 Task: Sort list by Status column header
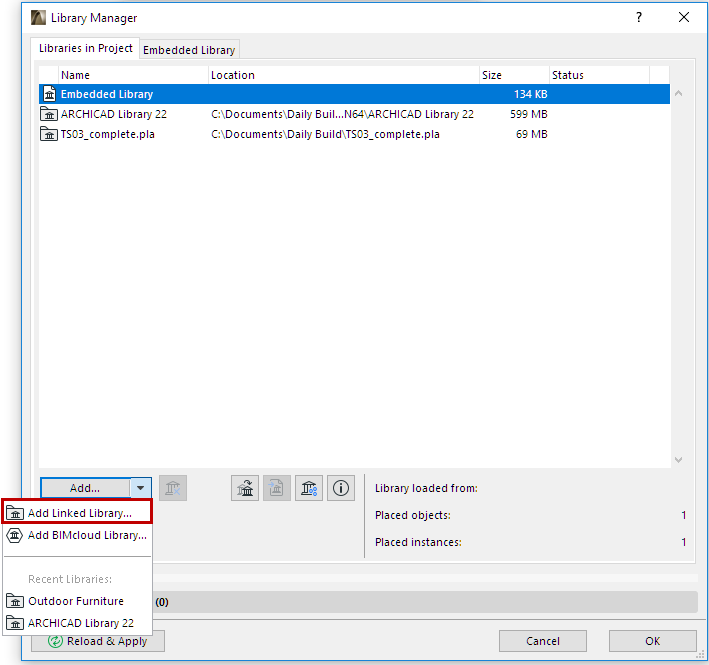600,75
